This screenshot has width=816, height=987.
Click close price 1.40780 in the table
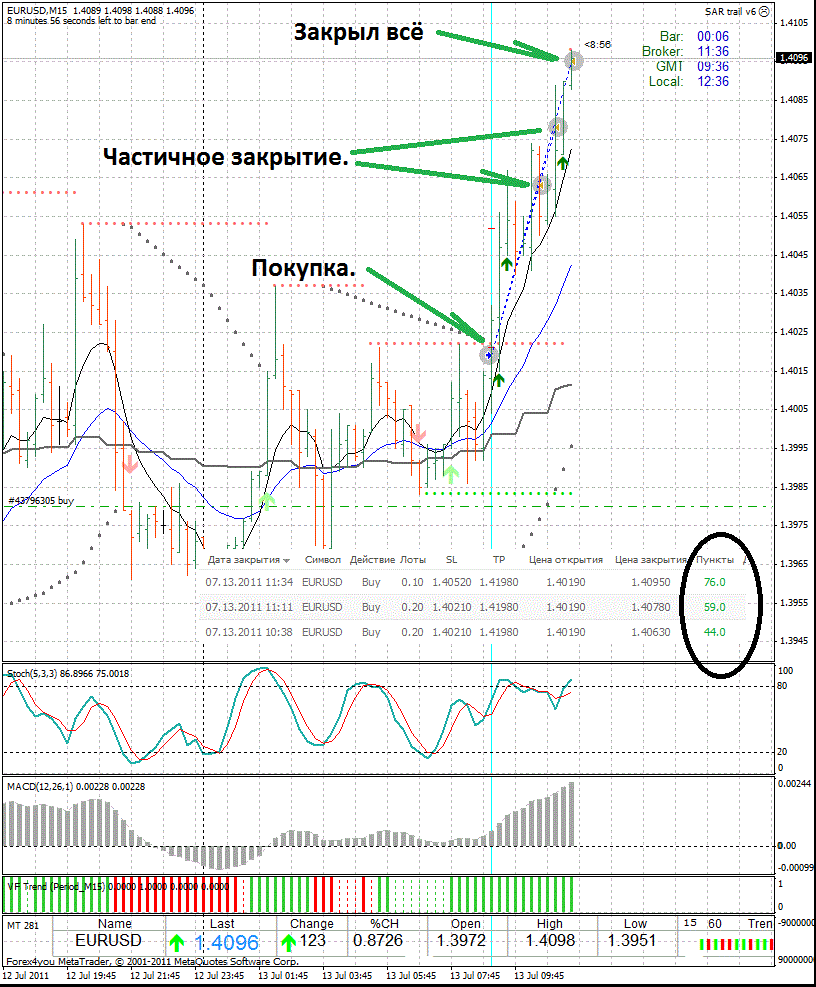(x=650, y=607)
